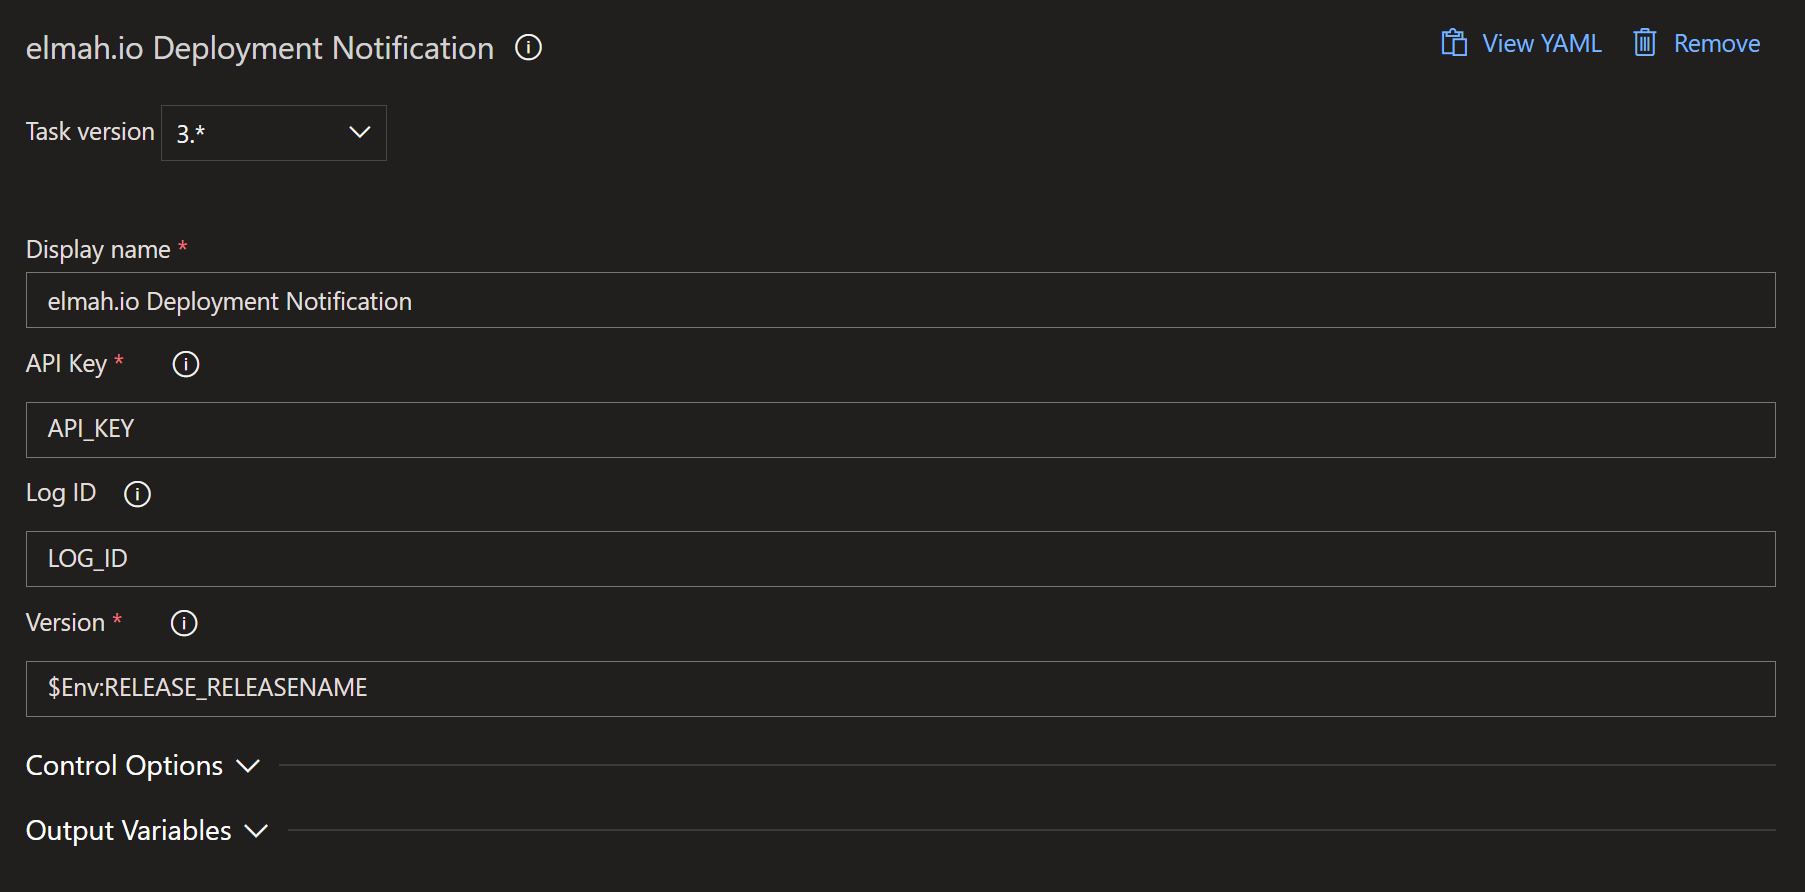
Task: Click the View YAML link
Action: click(1541, 43)
